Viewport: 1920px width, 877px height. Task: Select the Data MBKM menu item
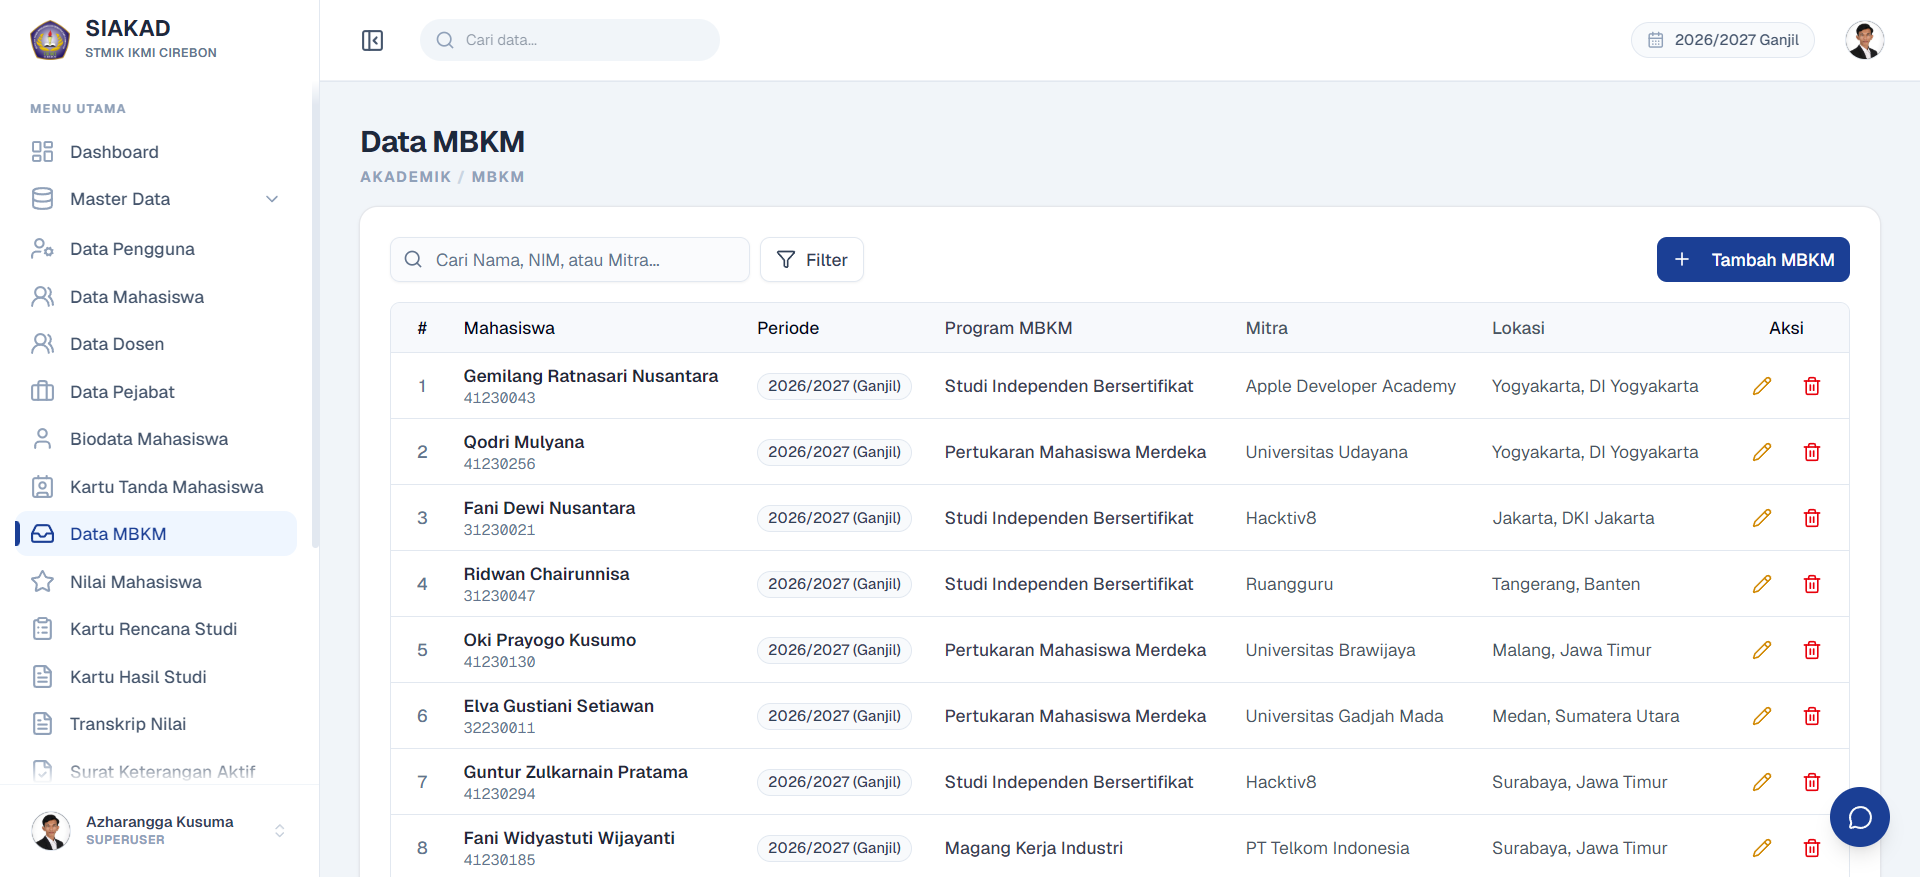click(x=157, y=534)
